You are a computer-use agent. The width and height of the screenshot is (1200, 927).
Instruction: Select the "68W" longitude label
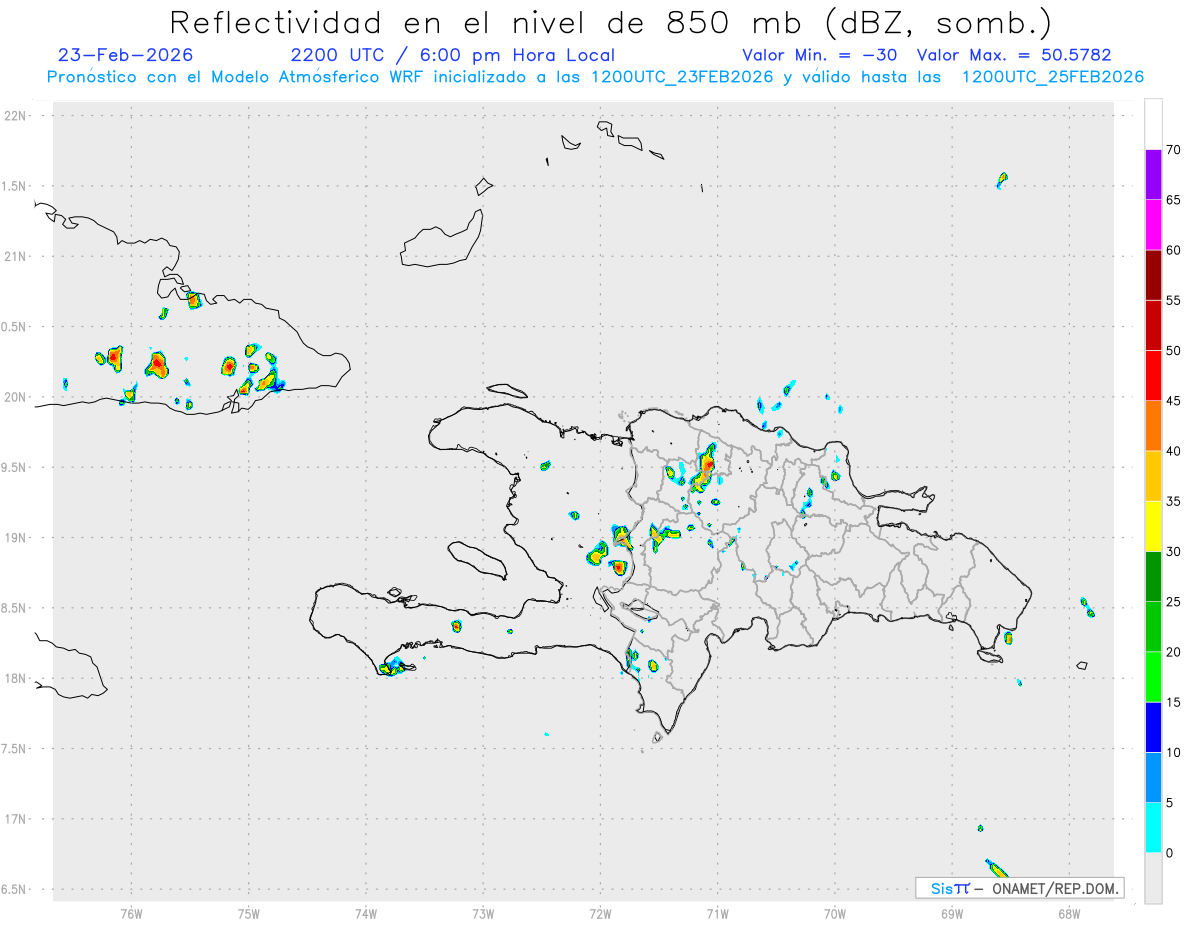click(x=1069, y=913)
